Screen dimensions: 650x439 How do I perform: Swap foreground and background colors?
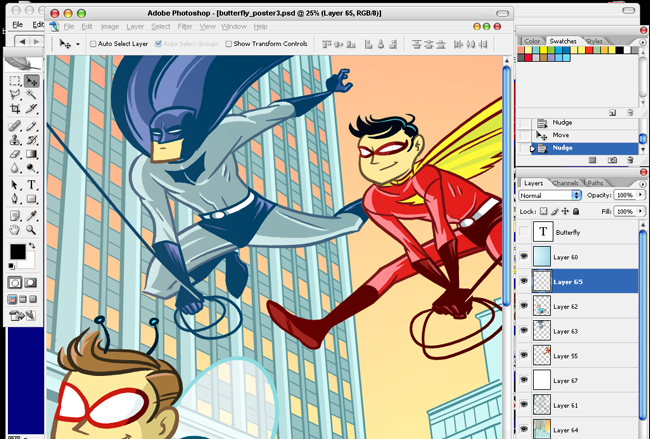pos(32,246)
